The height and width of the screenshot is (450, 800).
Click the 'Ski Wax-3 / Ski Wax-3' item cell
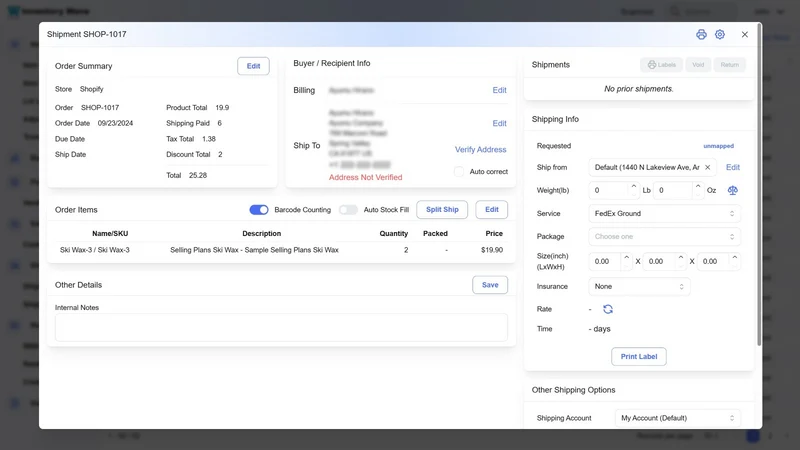pyautogui.click(x=95, y=250)
